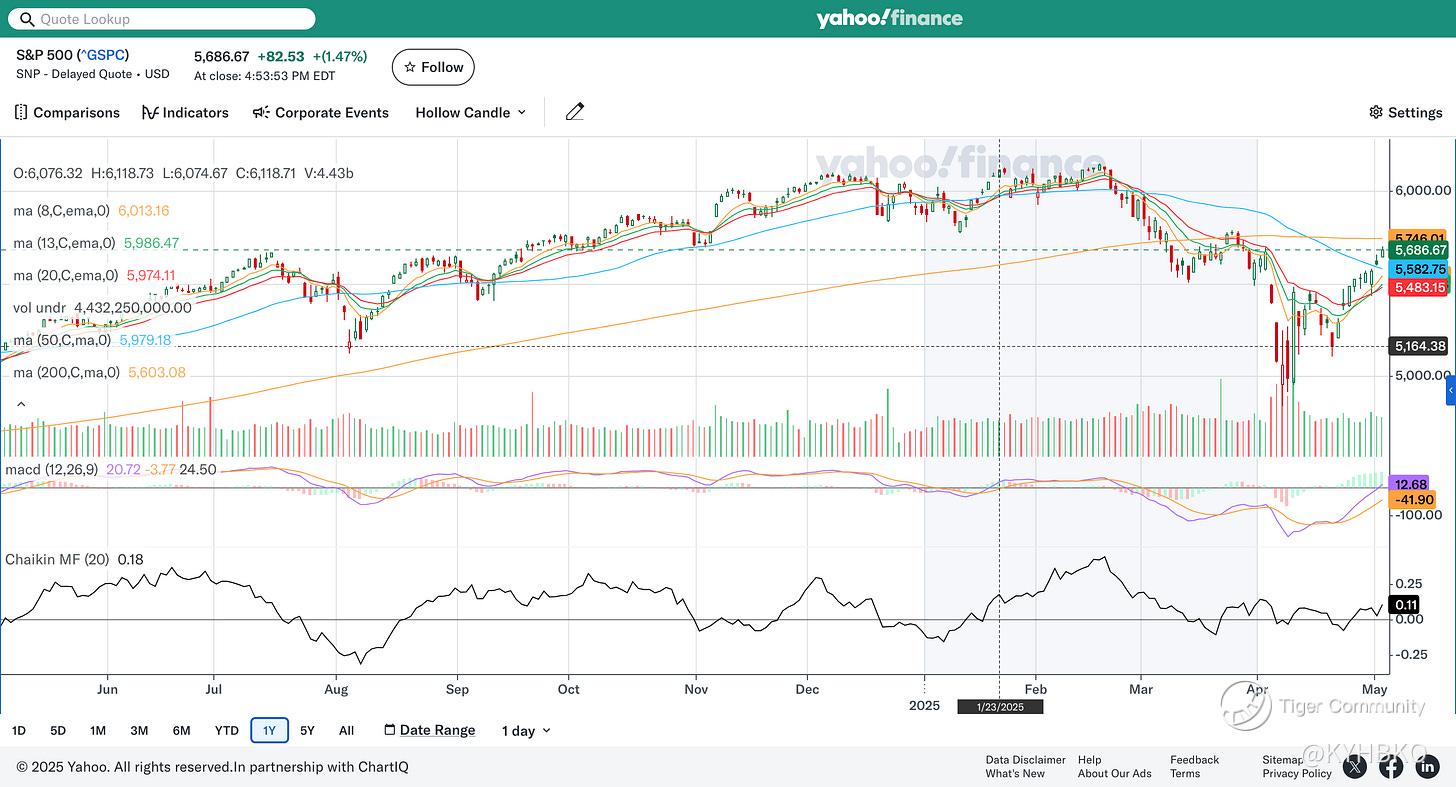Screen dimensions: 1456x787
Task: Show Corporate Events options
Action: tap(321, 112)
